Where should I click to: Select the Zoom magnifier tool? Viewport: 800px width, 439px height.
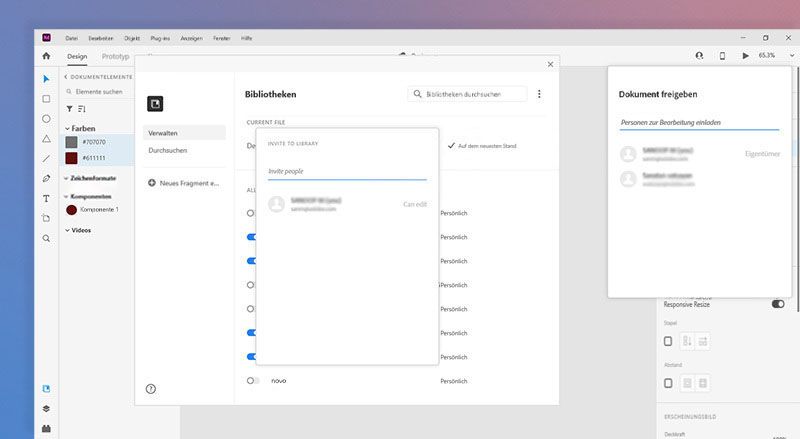(46, 238)
